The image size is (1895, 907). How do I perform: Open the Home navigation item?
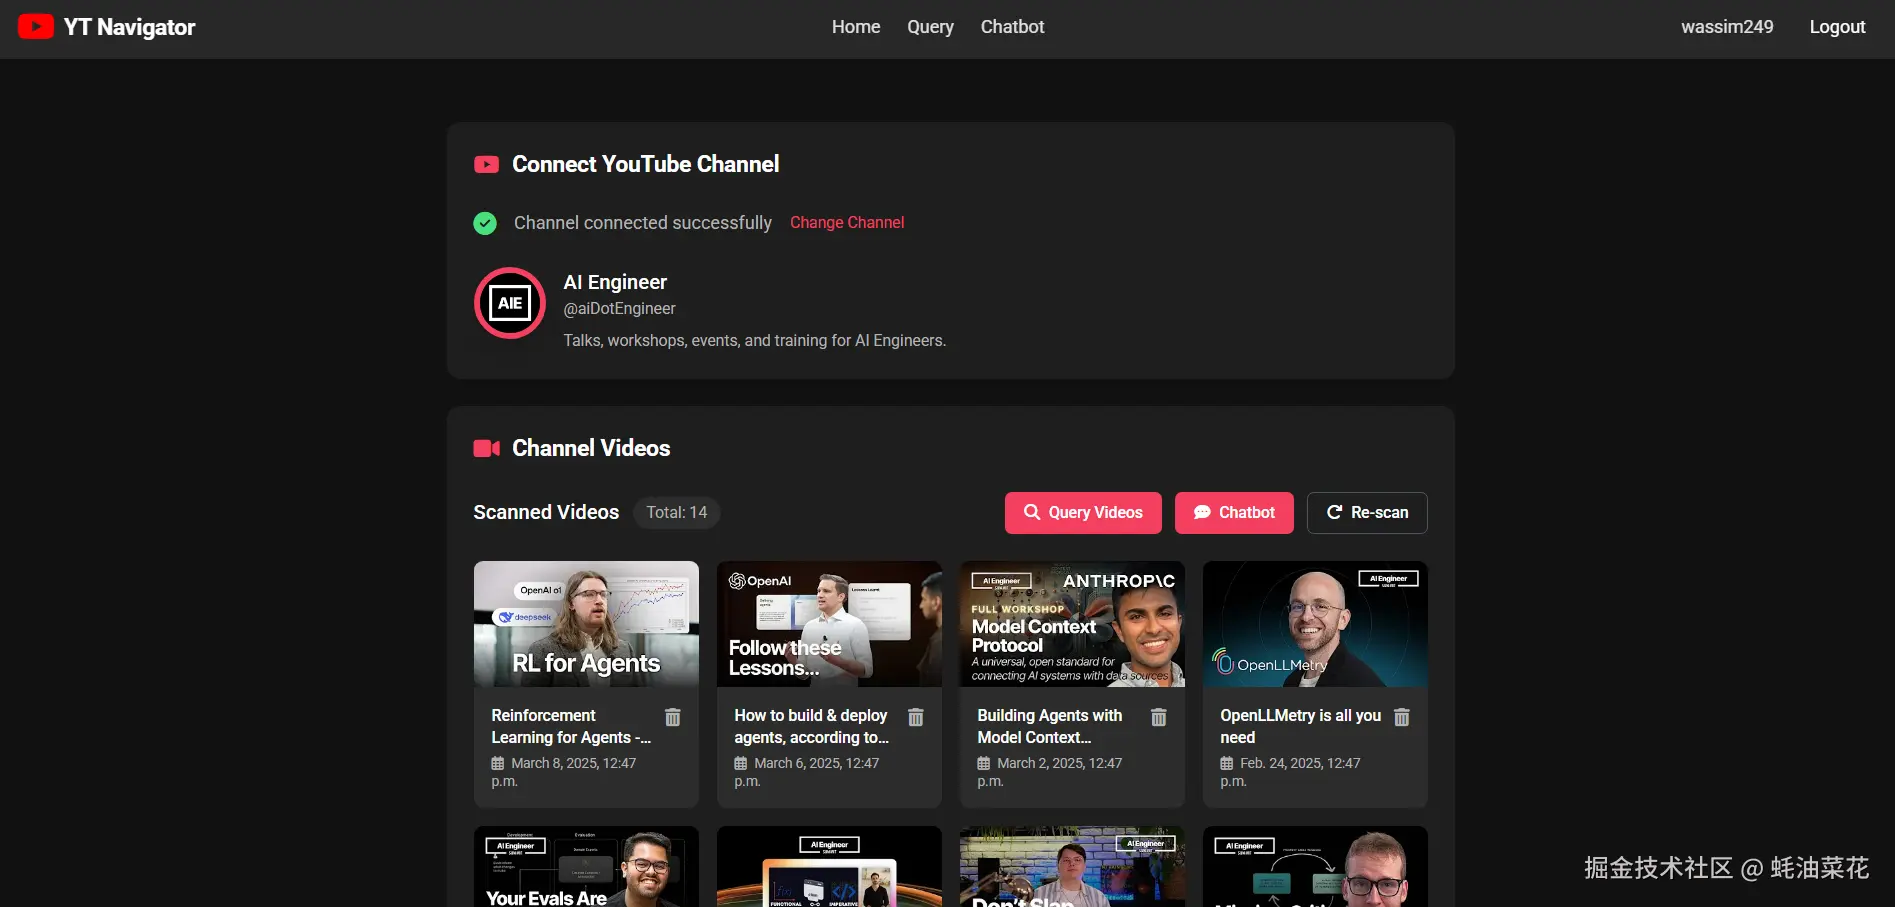[855, 26]
